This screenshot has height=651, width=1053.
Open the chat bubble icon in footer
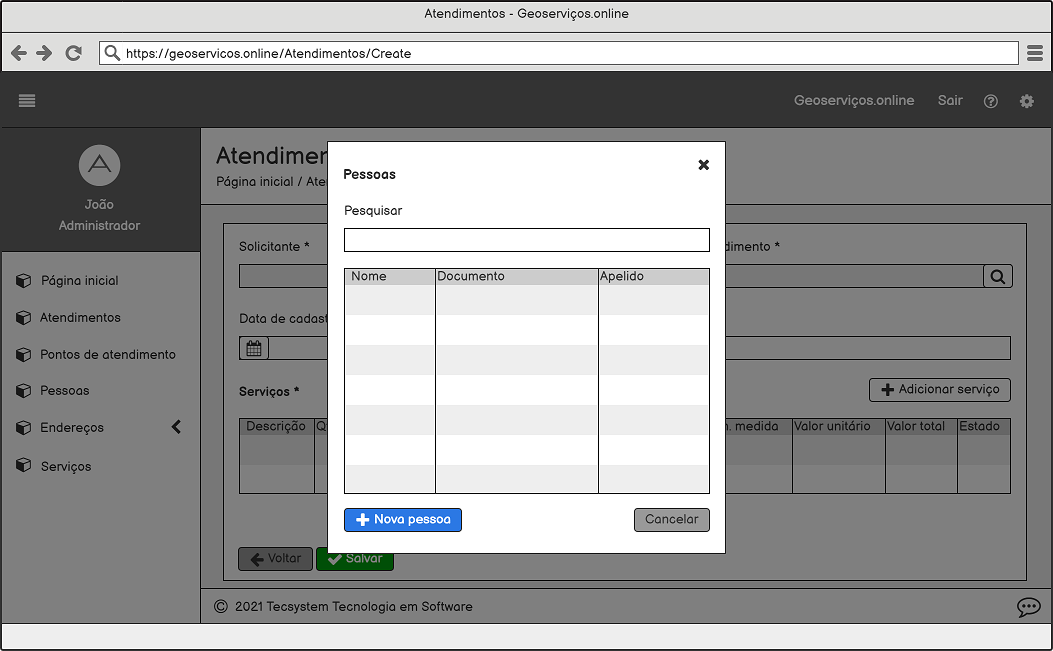pos(1028,607)
